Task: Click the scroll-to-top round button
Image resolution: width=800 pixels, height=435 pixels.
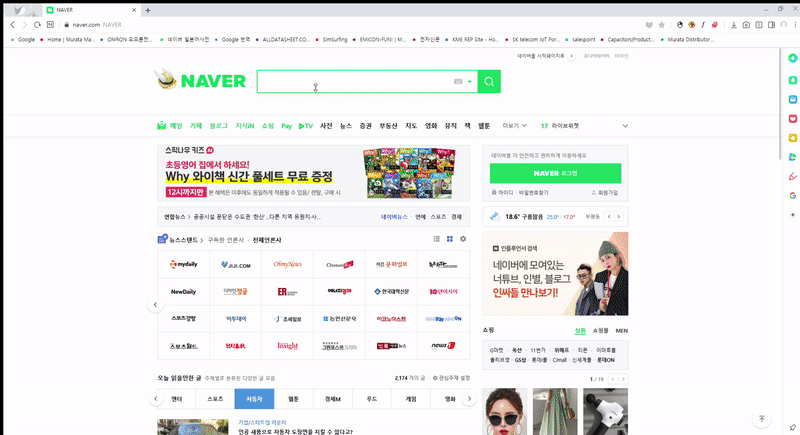Action: (762, 419)
